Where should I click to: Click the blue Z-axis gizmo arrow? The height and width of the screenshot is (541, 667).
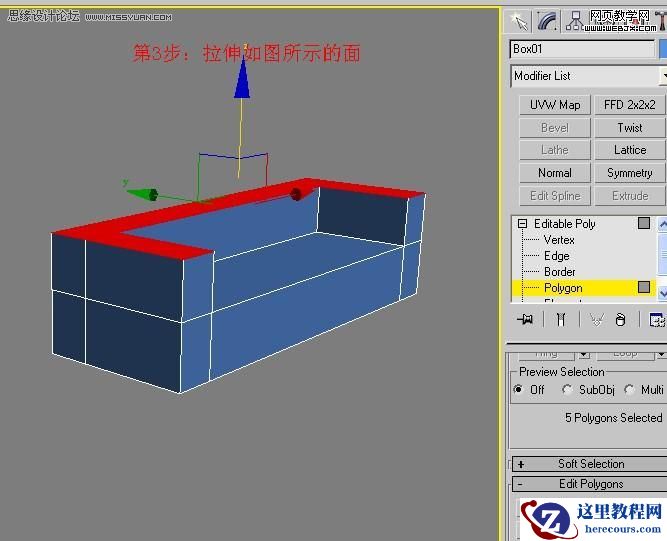[x=242, y=77]
